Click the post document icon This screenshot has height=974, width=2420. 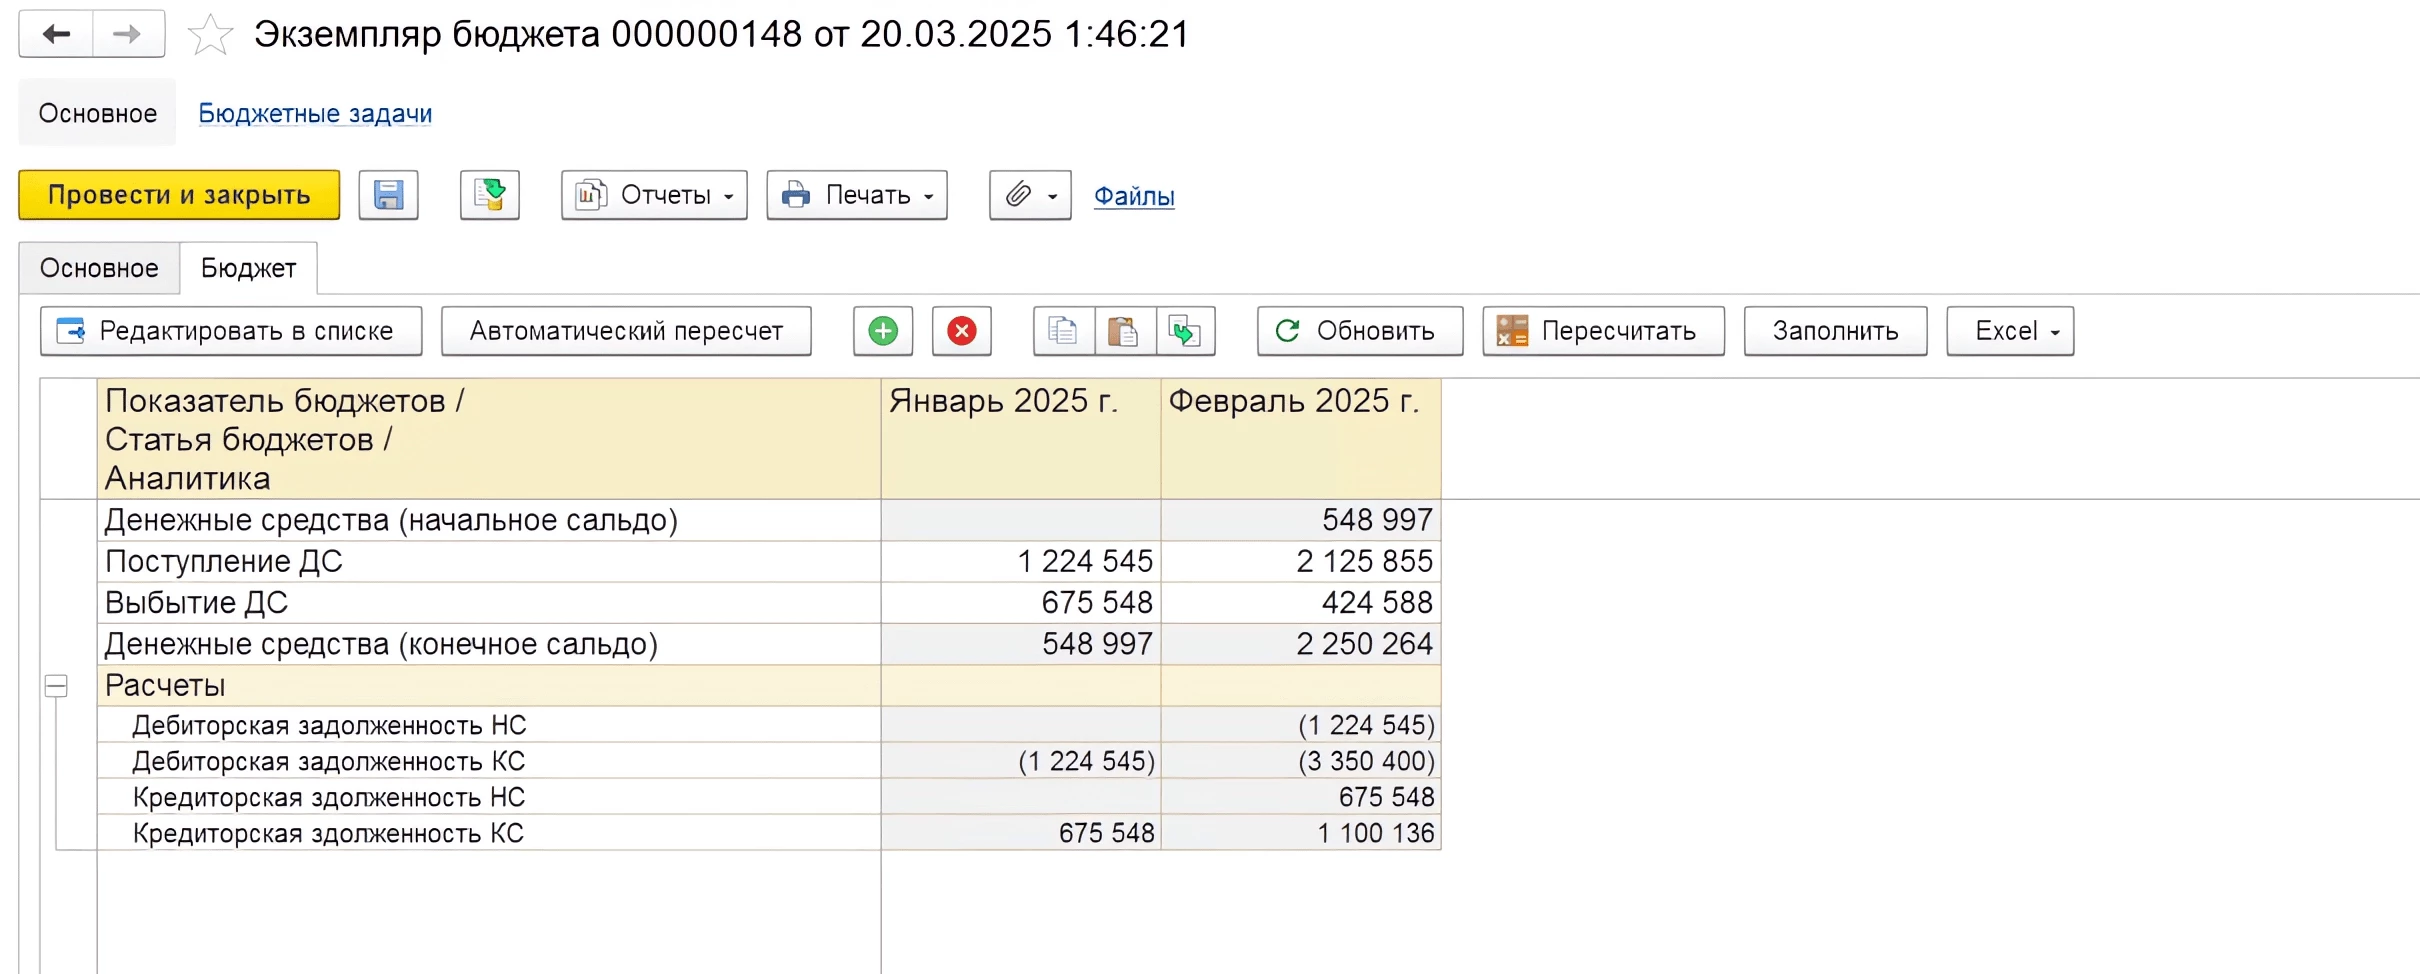pyautogui.click(x=490, y=195)
